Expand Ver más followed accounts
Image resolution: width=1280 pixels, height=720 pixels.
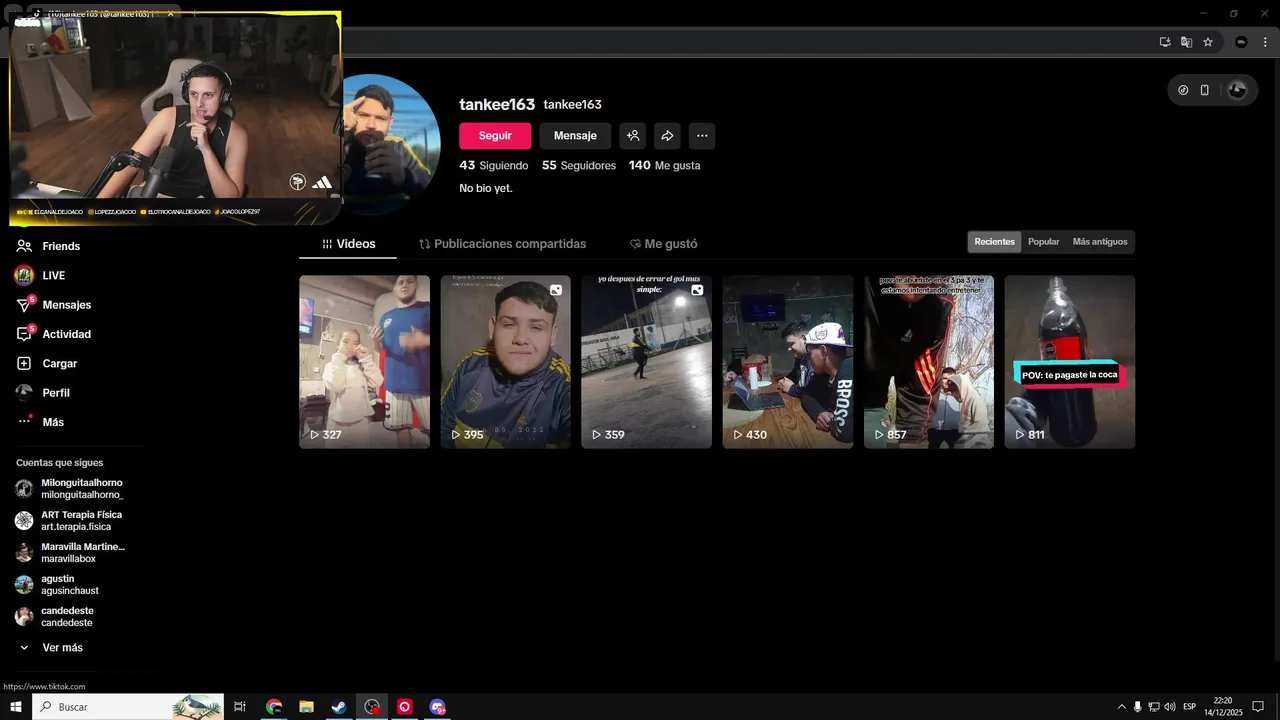click(50, 648)
